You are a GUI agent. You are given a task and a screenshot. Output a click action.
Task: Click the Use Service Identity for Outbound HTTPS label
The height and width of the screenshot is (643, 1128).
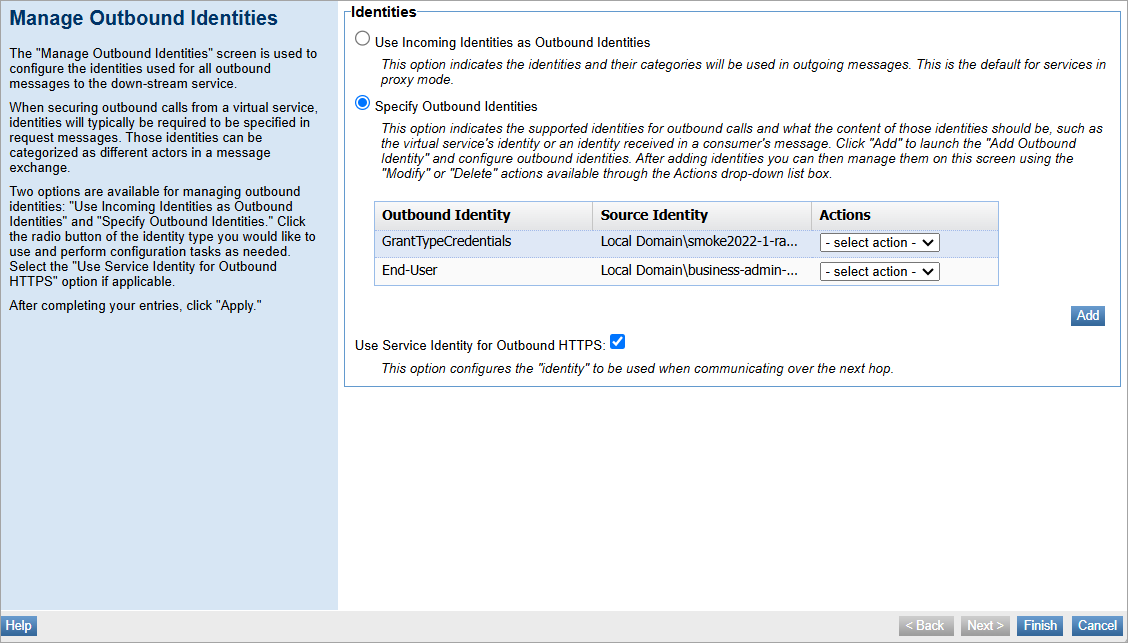480,345
